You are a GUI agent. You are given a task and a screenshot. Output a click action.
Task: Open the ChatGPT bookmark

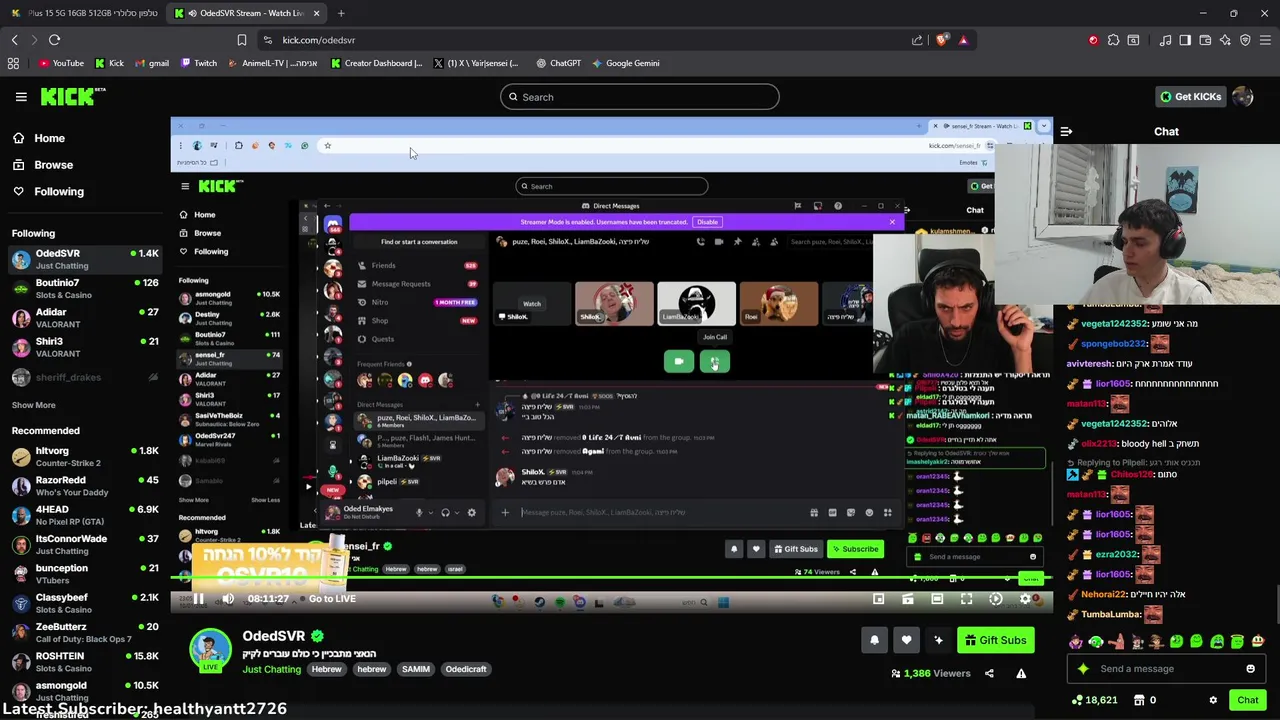558,63
